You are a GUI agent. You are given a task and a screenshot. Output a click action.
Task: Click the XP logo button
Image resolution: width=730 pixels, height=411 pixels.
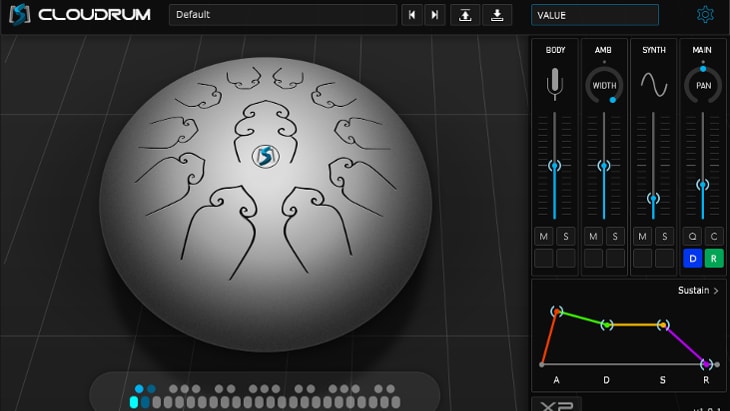(557, 404)
